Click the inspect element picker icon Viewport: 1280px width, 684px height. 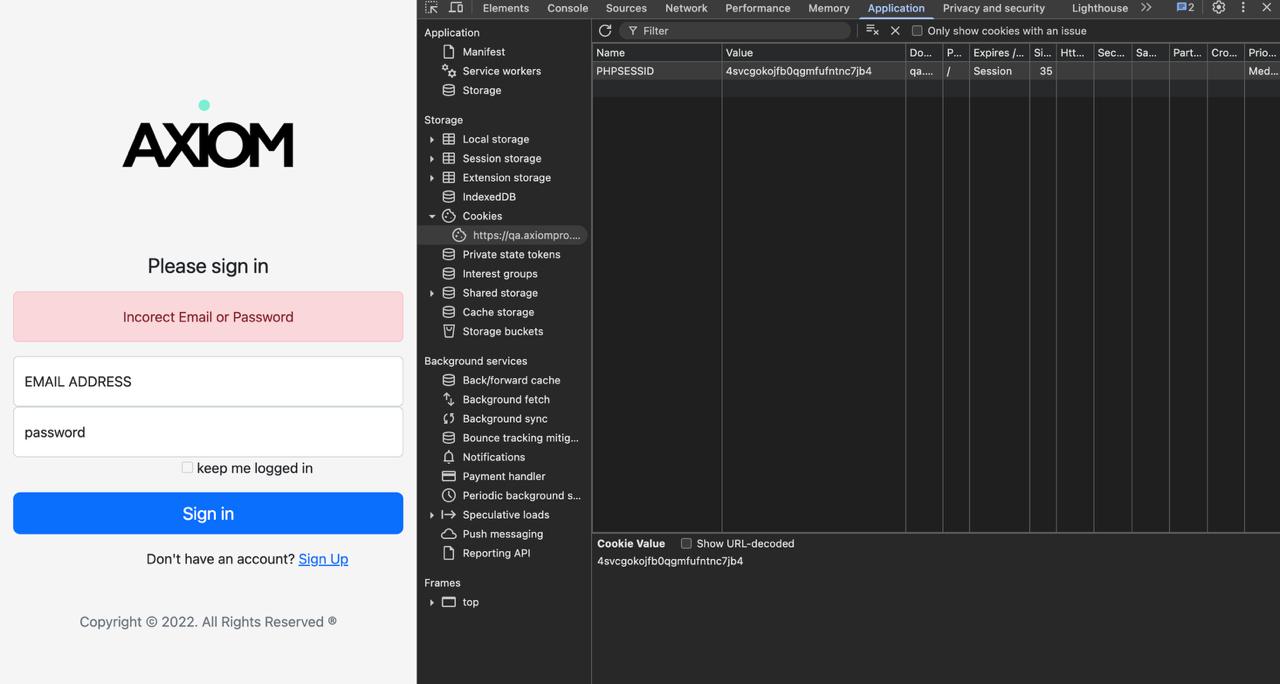click(x=432, y=8)
